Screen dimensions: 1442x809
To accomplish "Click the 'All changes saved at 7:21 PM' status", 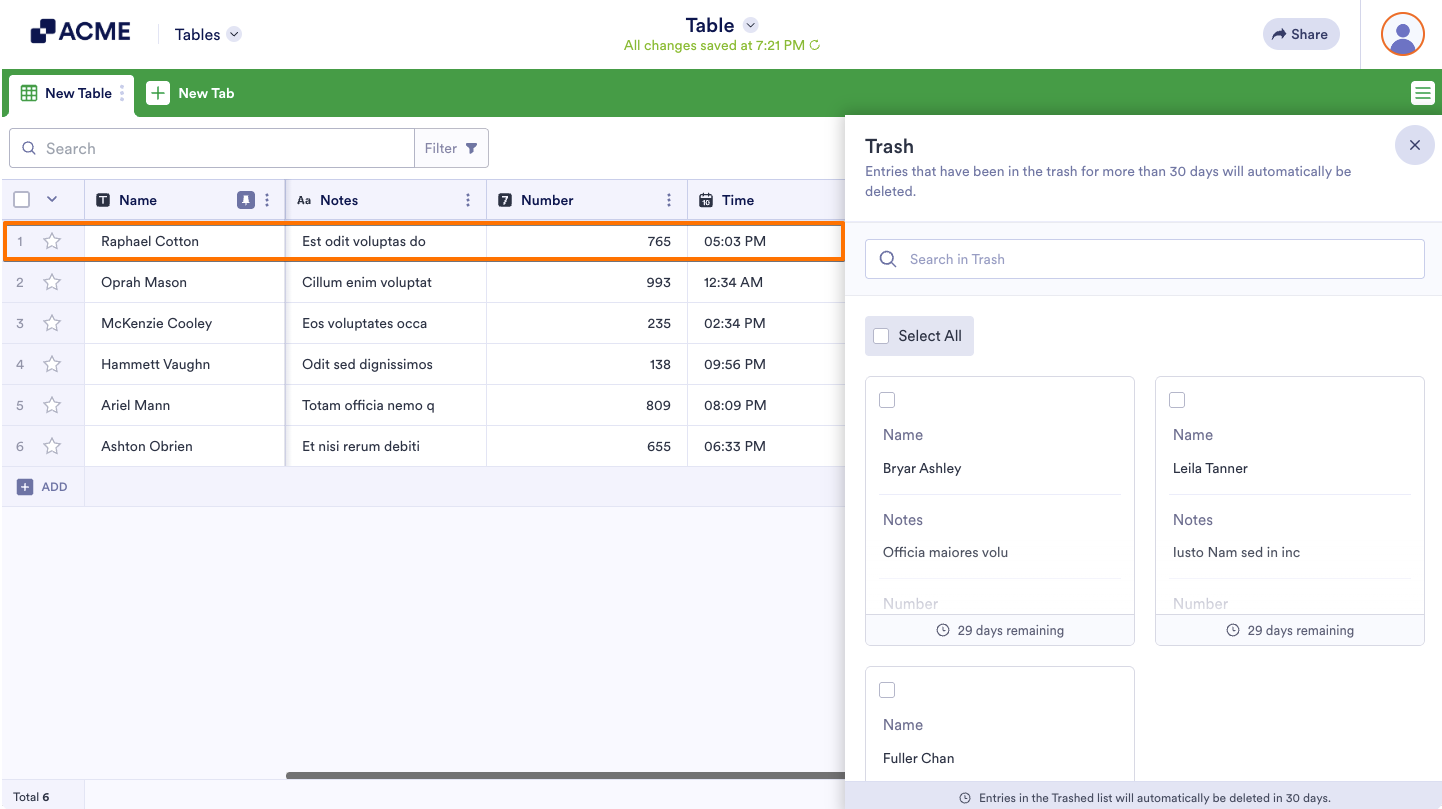I will (x=714, y=45).
